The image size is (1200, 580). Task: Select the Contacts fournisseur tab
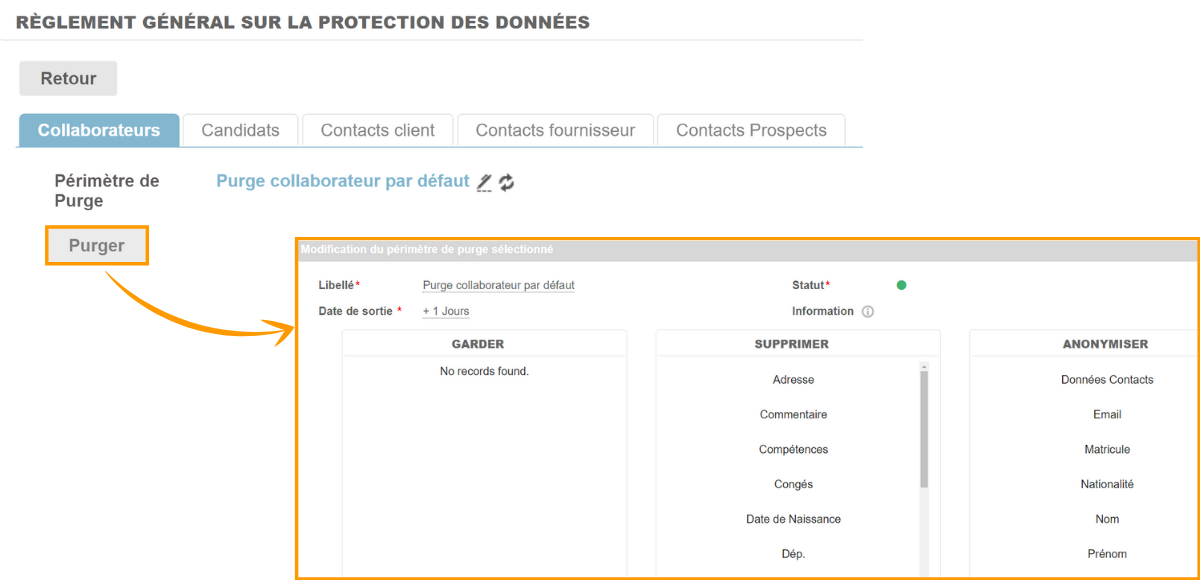tap(555, 130)
